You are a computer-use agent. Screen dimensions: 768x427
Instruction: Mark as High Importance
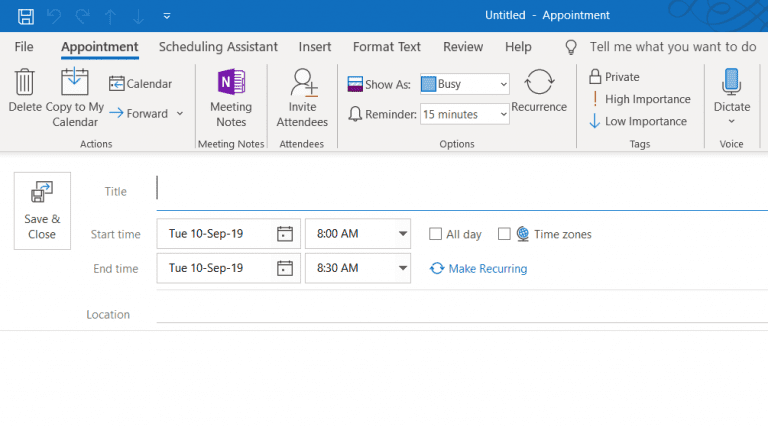click(640, 99)
